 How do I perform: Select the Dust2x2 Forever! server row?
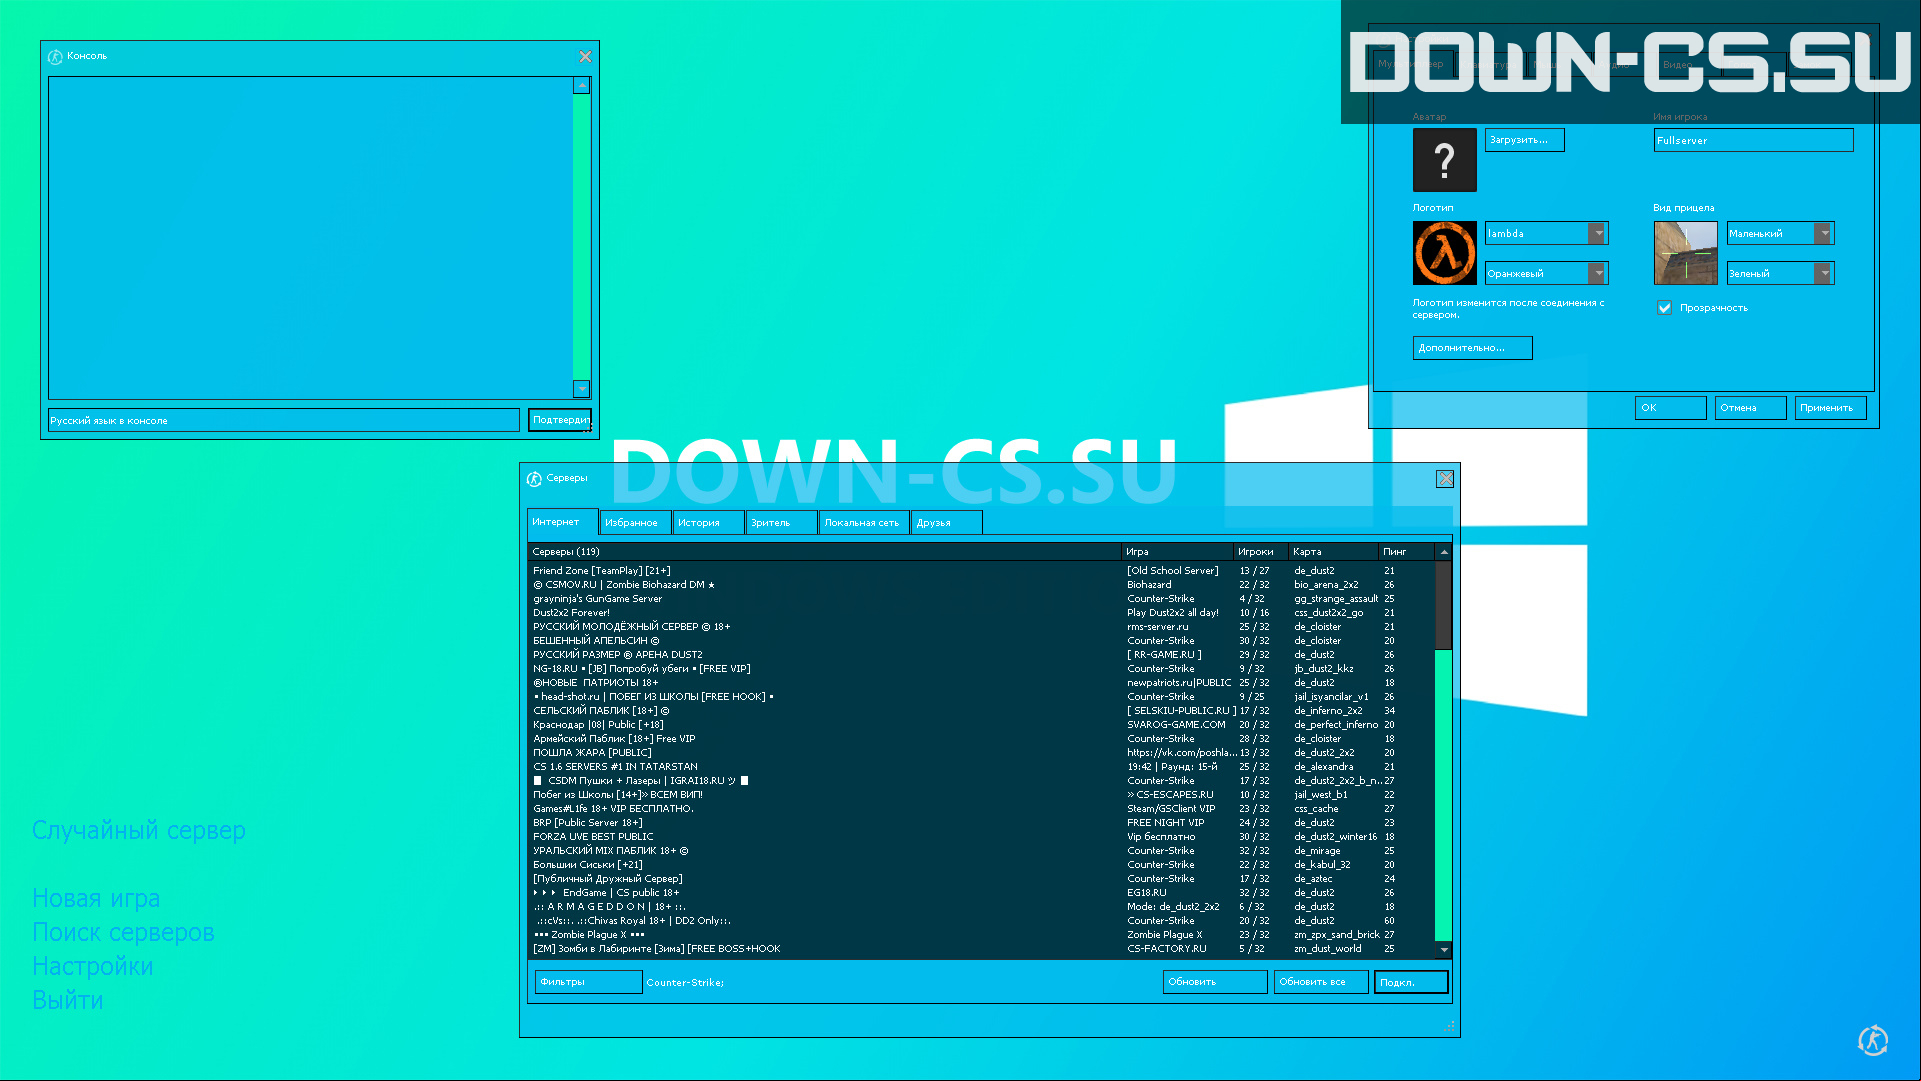click(x=982, y=613)
